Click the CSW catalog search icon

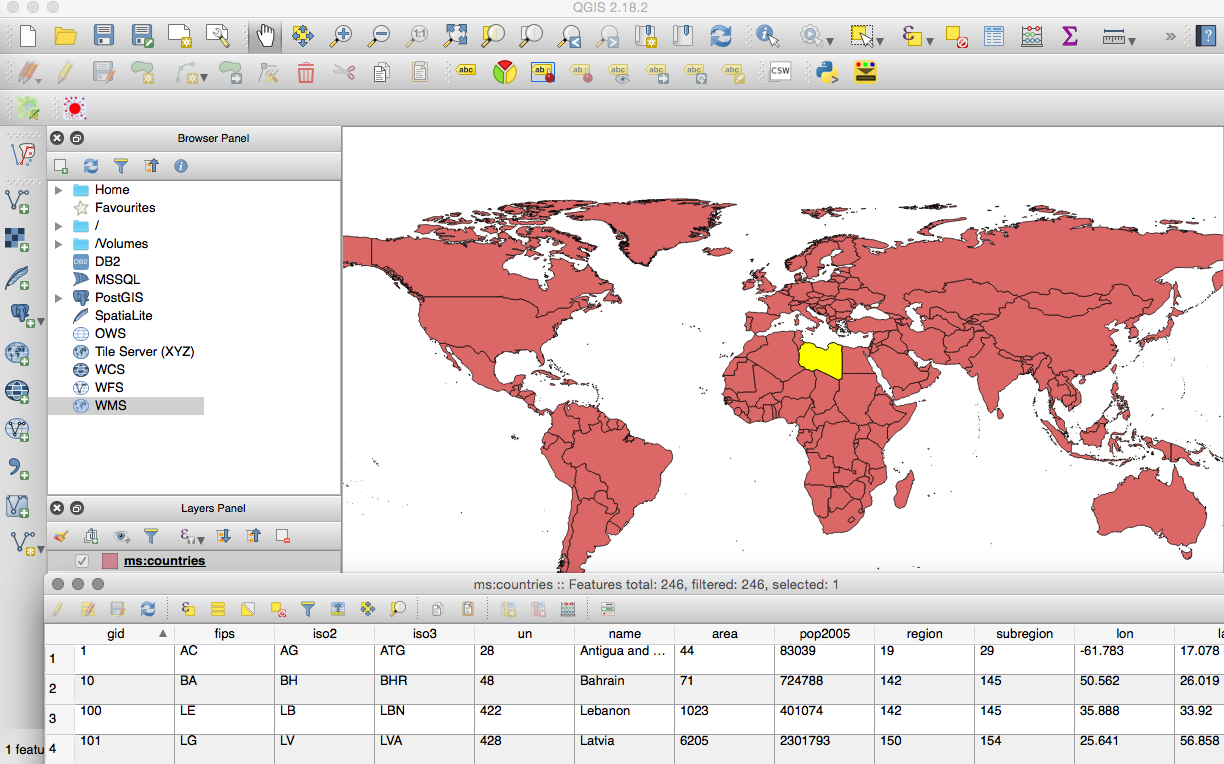click(x=779, y=72)
